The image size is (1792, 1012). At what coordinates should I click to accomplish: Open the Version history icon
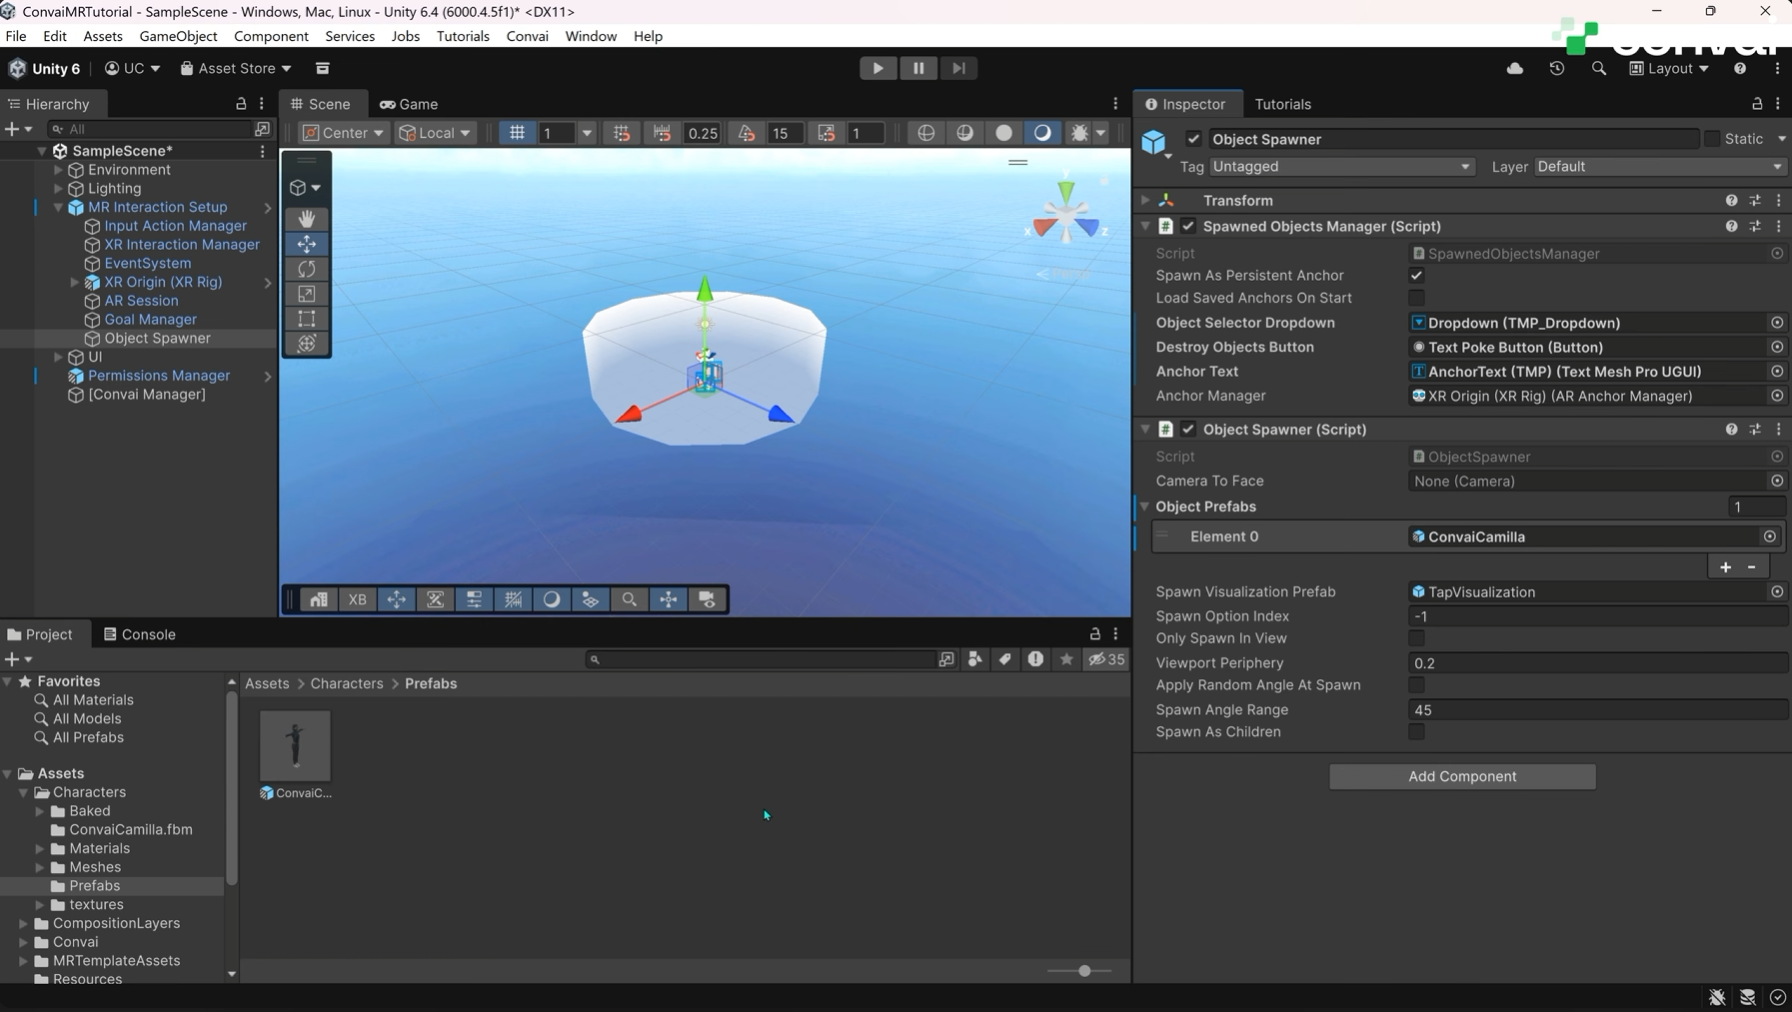point(1557,68)
